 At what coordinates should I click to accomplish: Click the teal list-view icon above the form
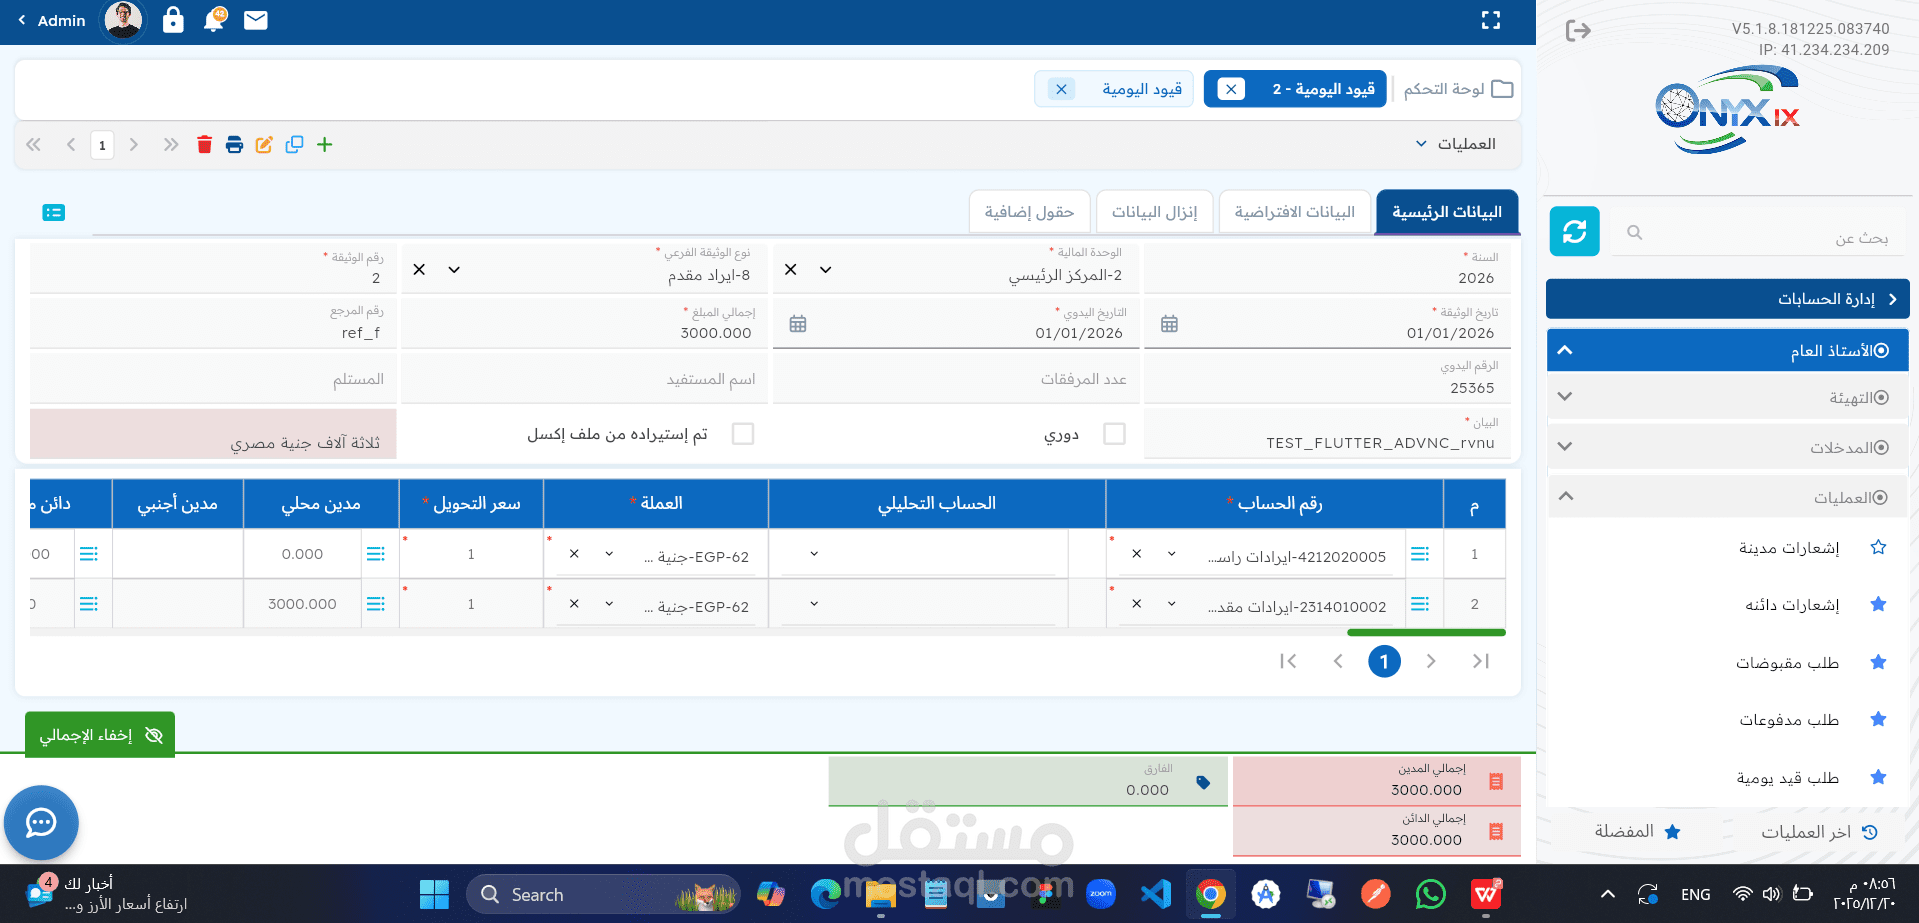pyautogui.click(x=54, y=212)
